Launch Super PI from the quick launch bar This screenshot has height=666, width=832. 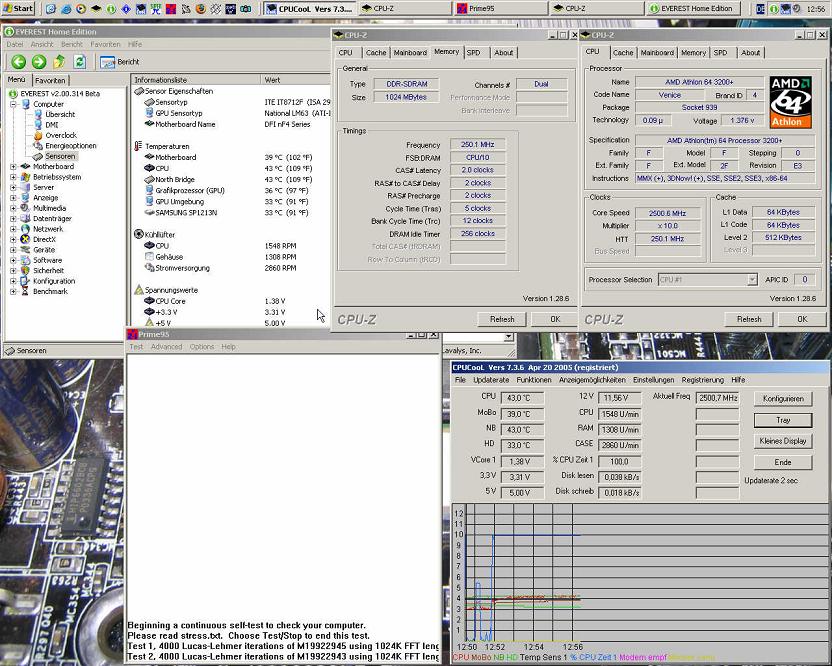pyautogui.click(x=156, y=9)
